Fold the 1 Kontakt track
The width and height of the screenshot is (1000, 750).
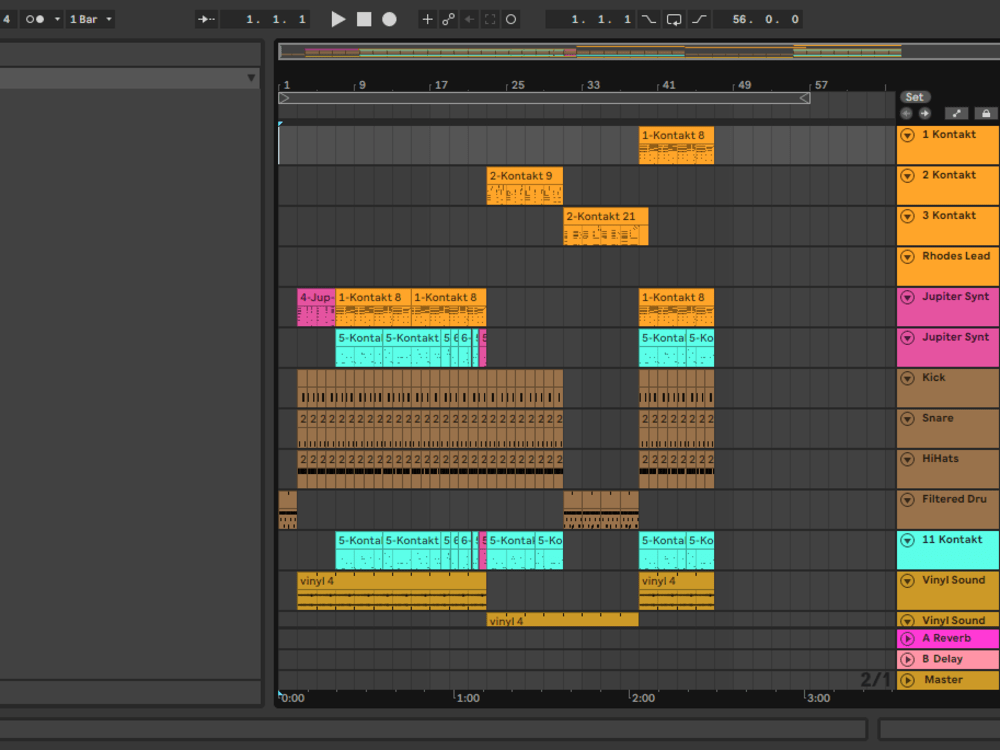908,135
